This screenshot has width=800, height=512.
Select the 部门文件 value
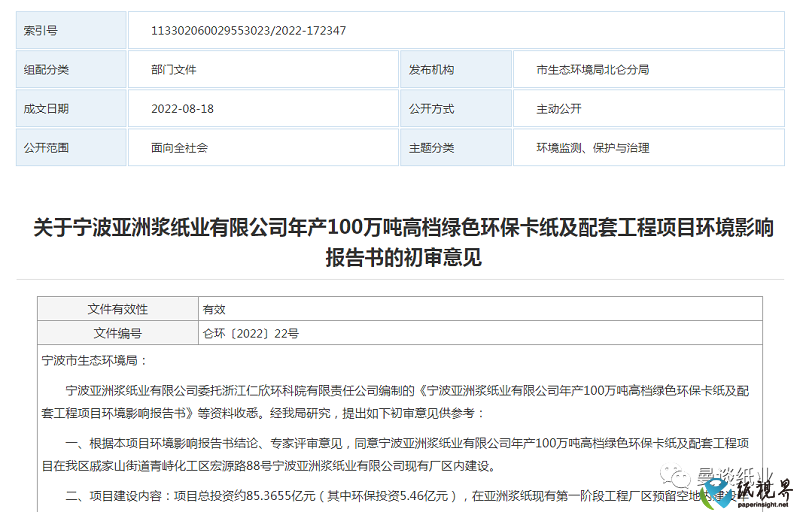[173, 70]
